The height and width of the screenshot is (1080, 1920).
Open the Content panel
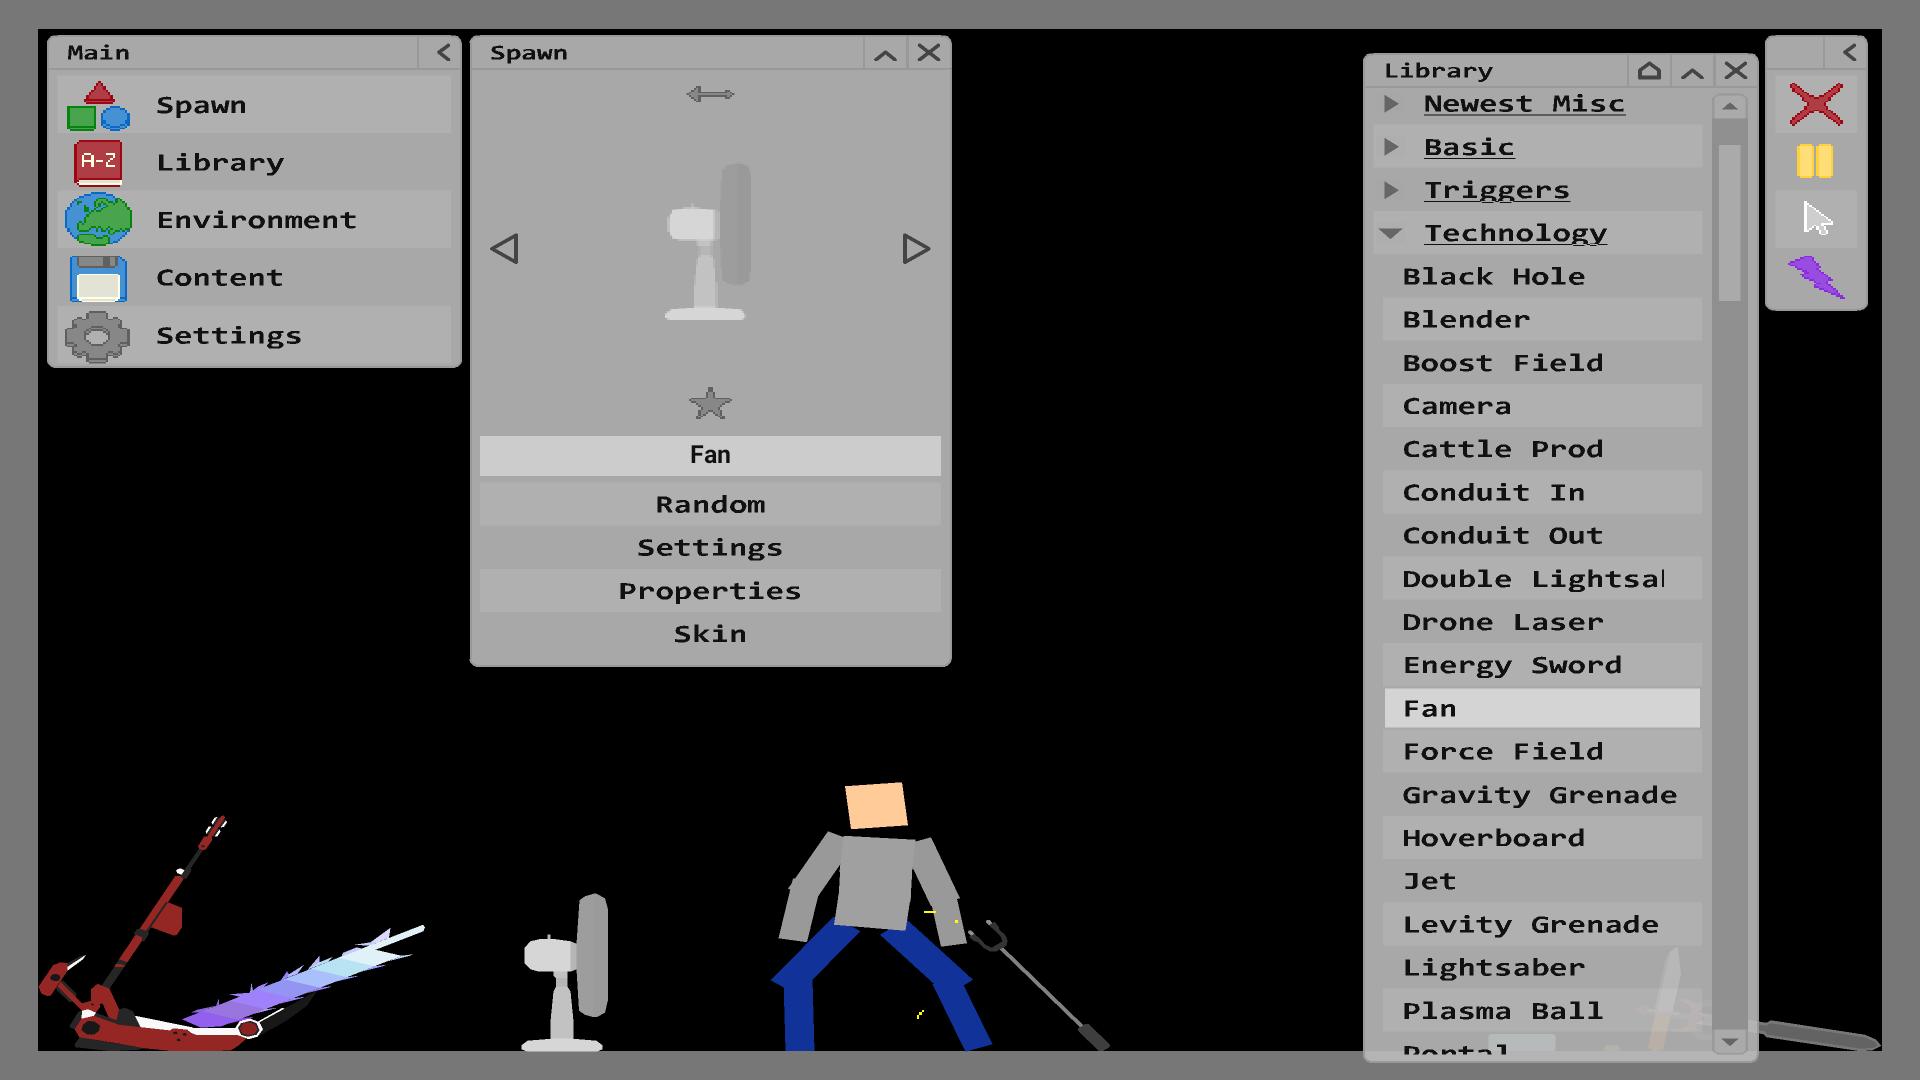tap(219, 277)
